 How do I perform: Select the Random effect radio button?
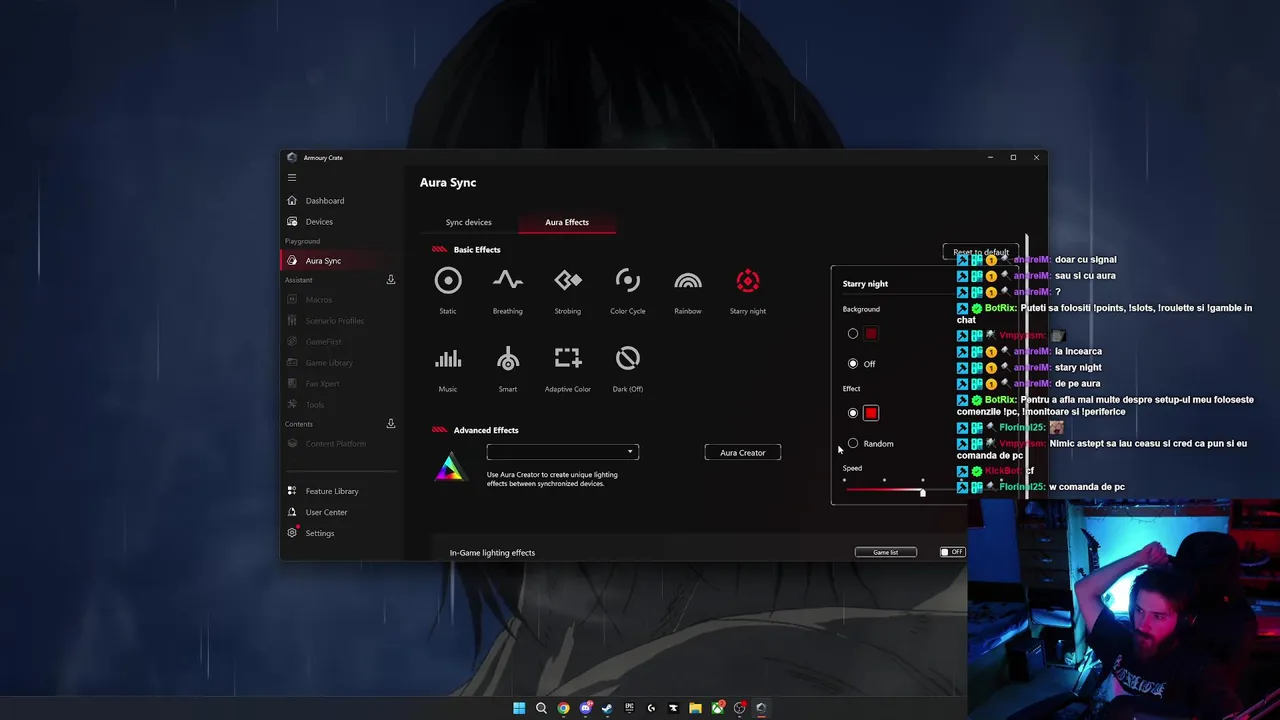coord(853,443)
